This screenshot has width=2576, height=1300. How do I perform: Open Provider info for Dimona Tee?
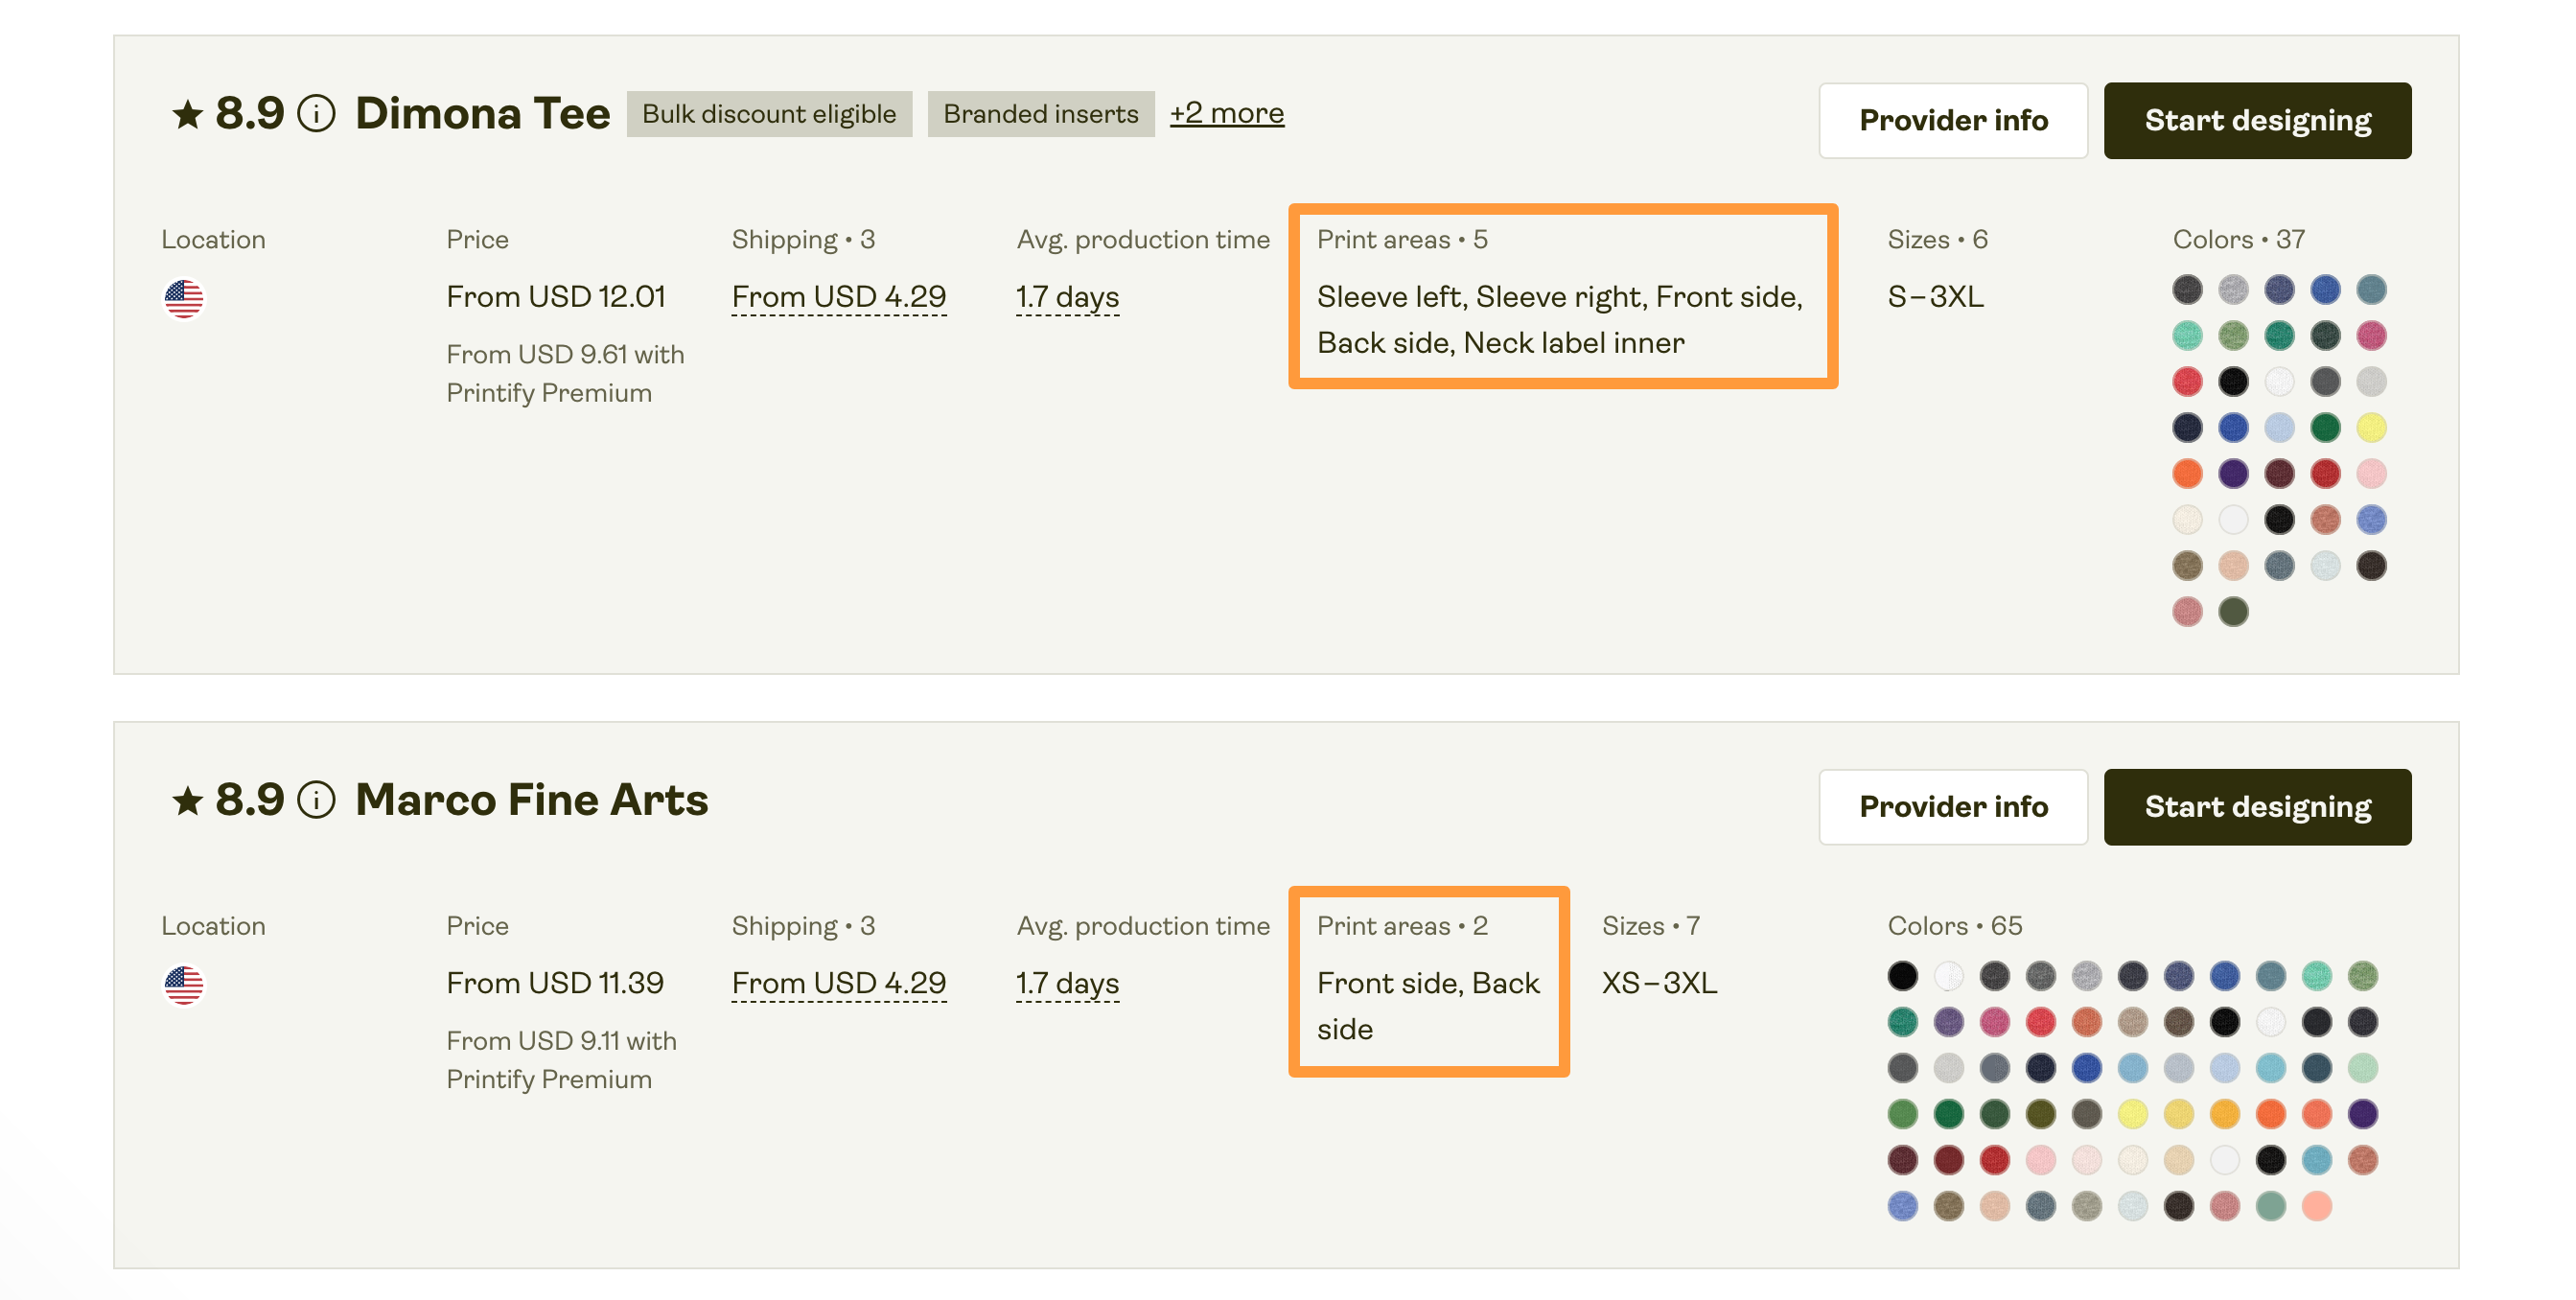coord(1953,120)
